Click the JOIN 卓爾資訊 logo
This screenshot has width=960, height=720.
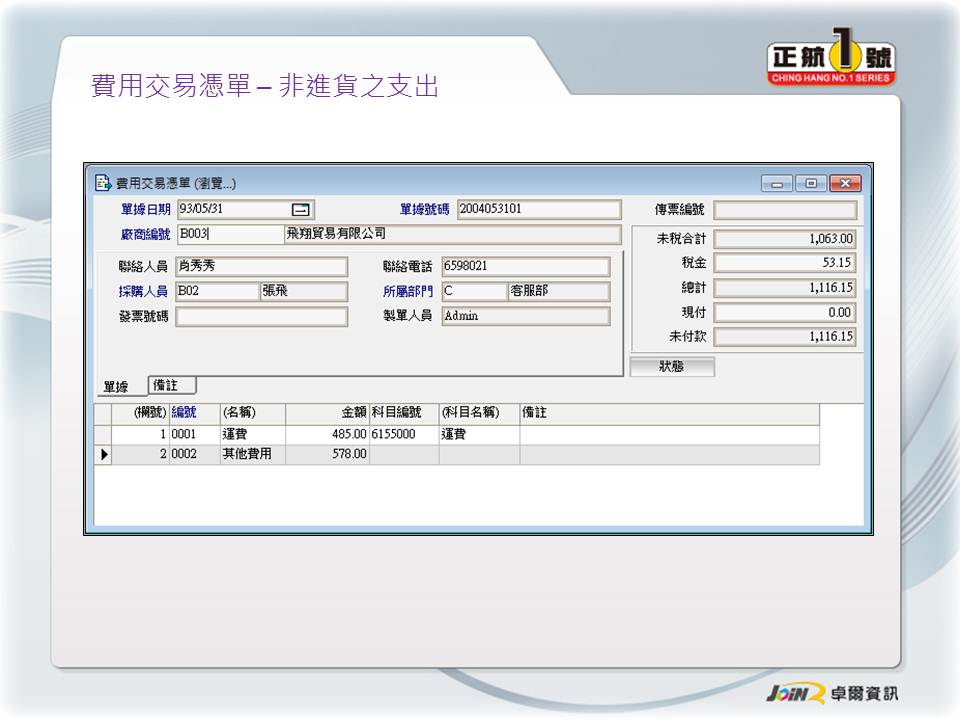(x=831, y=693)
